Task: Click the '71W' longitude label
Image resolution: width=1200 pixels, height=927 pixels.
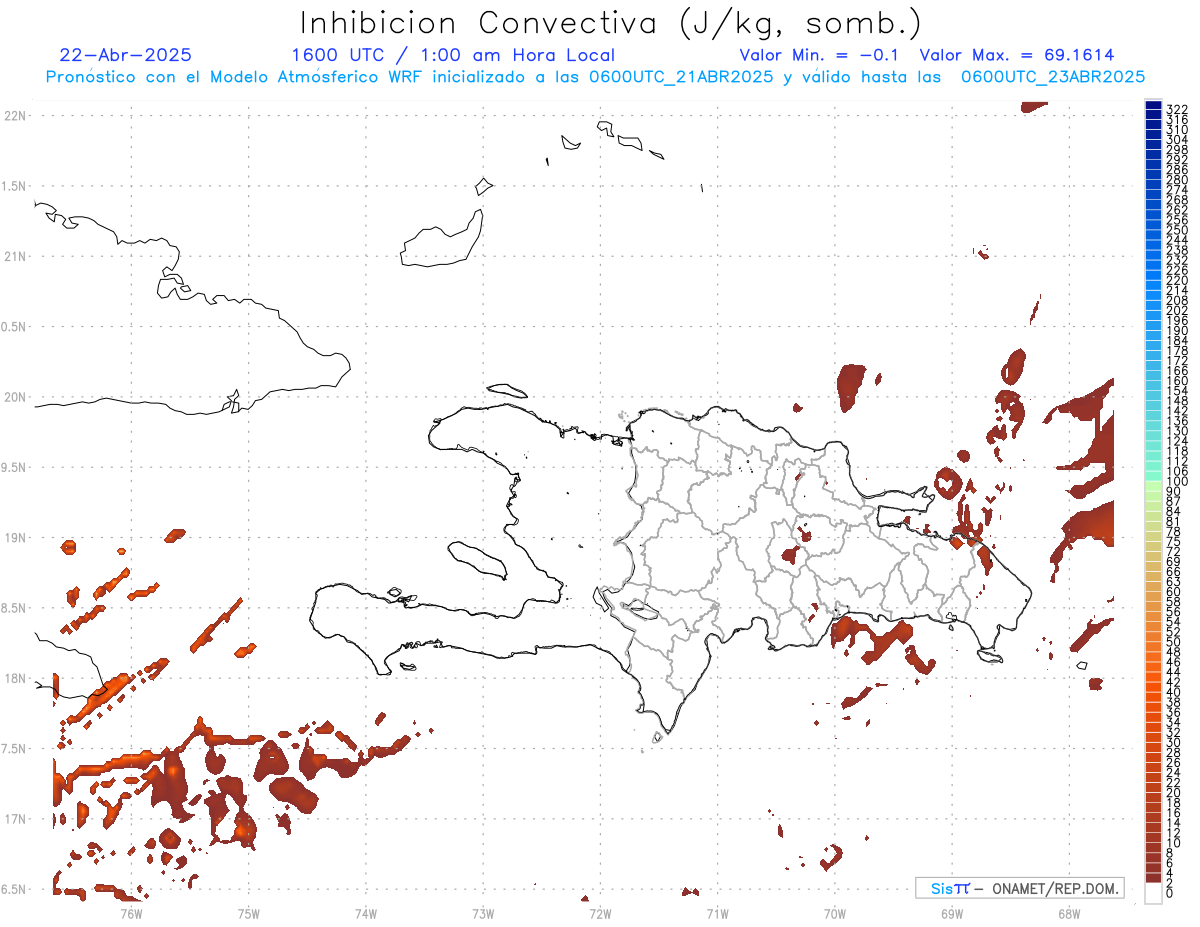Action: 717,913
